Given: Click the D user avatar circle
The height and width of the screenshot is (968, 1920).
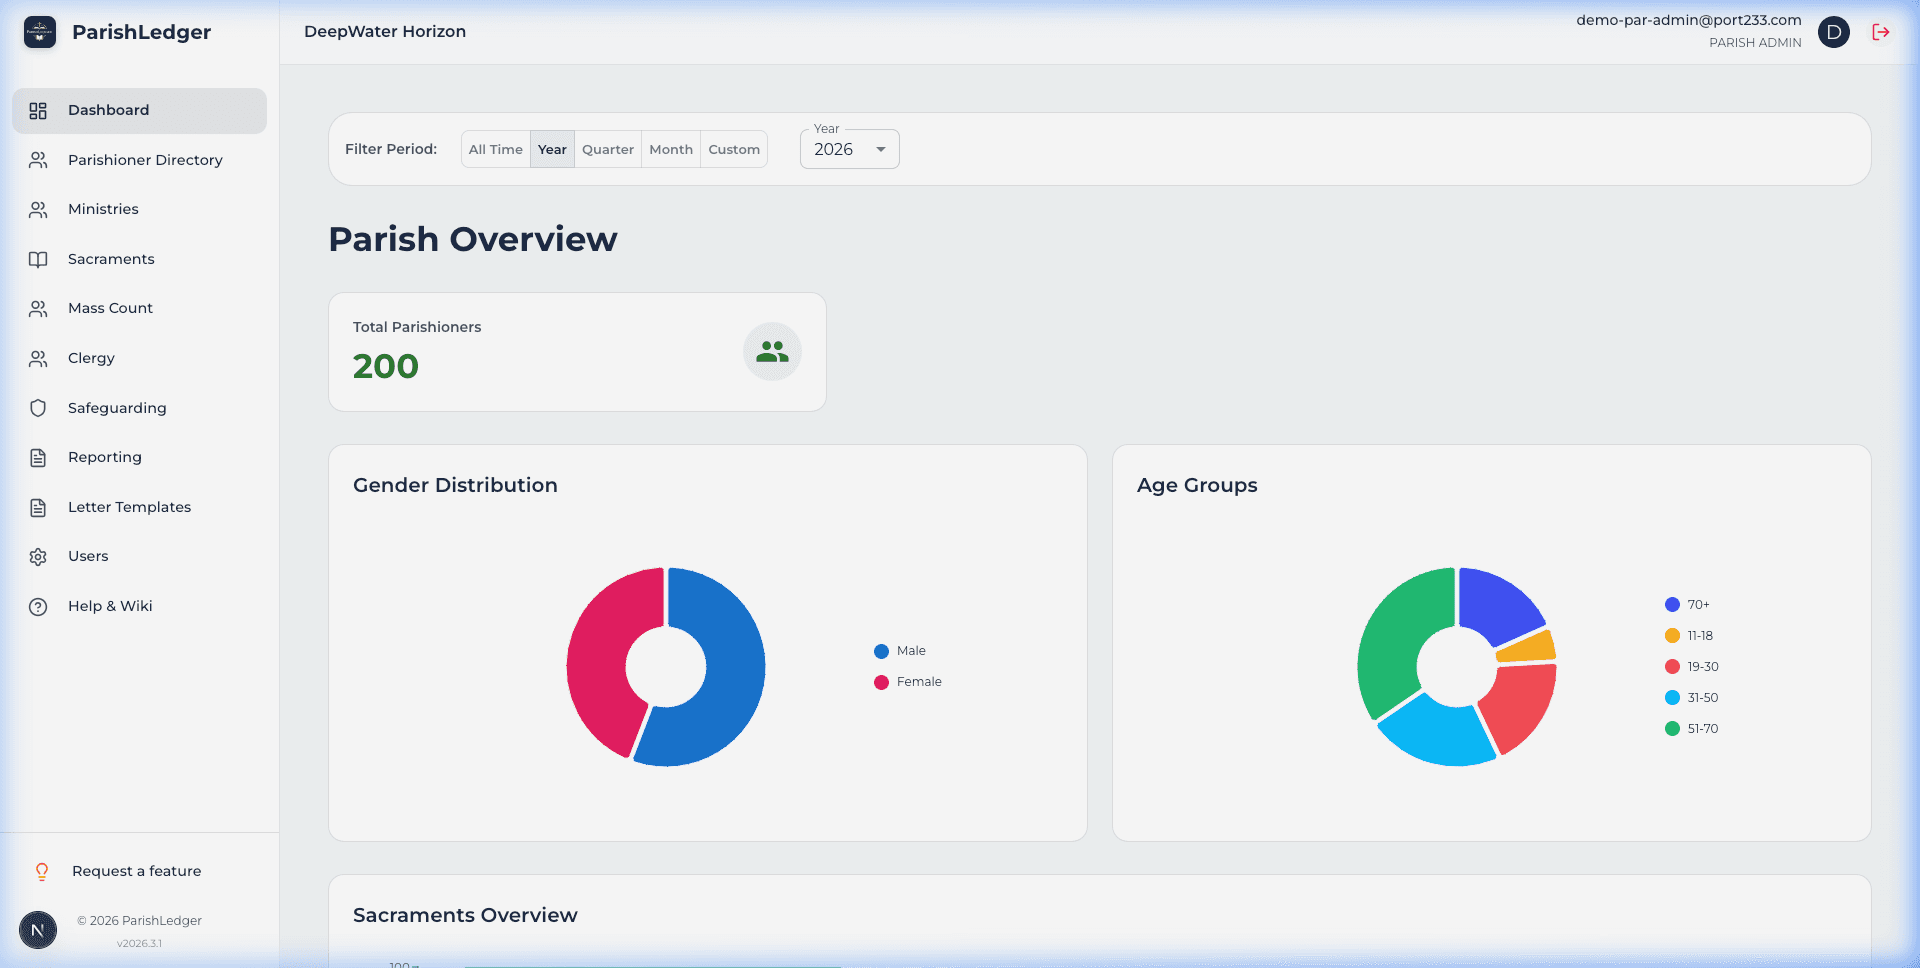Looking at the screenshot, I should [1834, 32].
